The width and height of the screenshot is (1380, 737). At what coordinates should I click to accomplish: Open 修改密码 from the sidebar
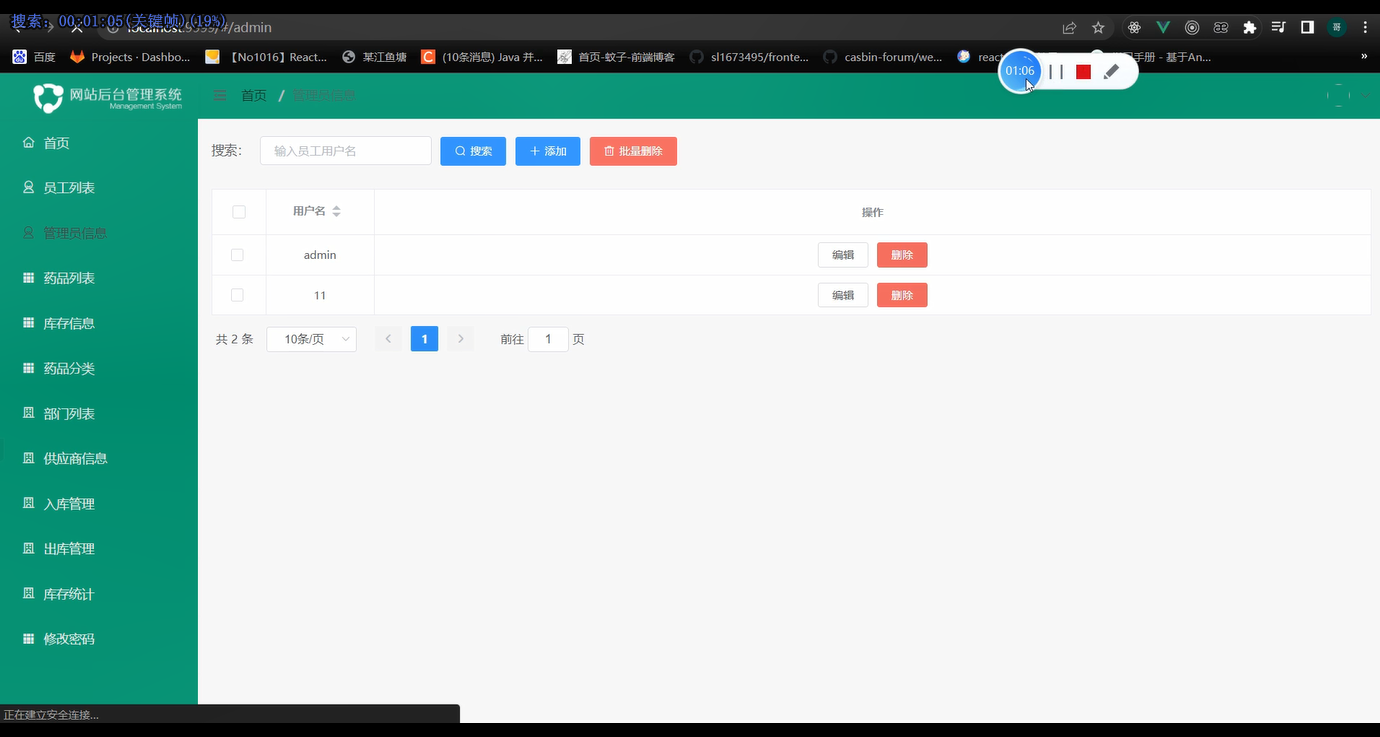click(70, 638)
